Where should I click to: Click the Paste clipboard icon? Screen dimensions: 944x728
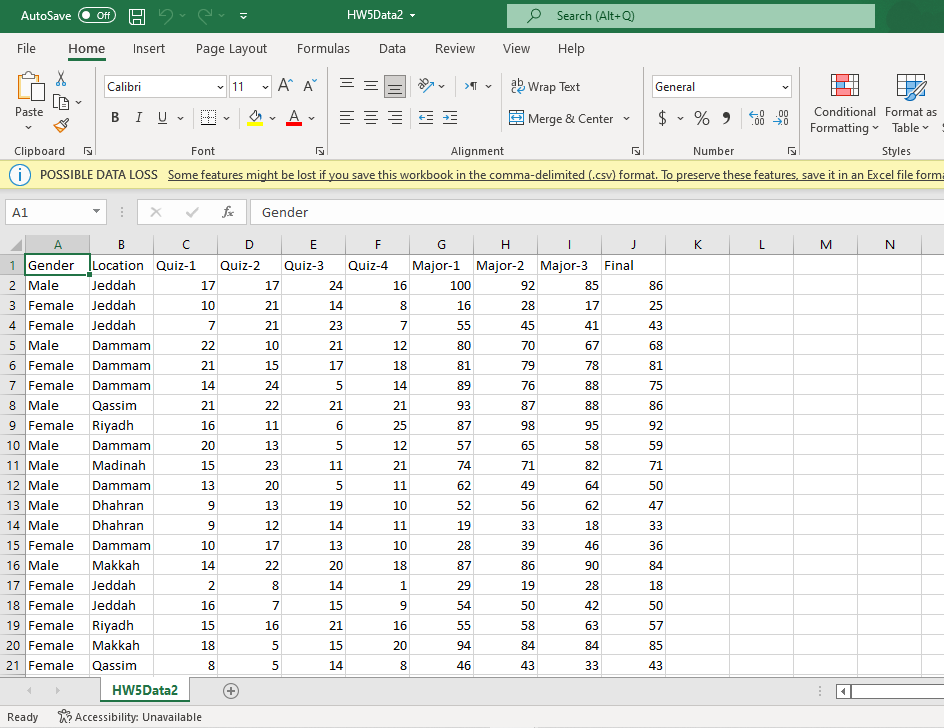point(30,86)
